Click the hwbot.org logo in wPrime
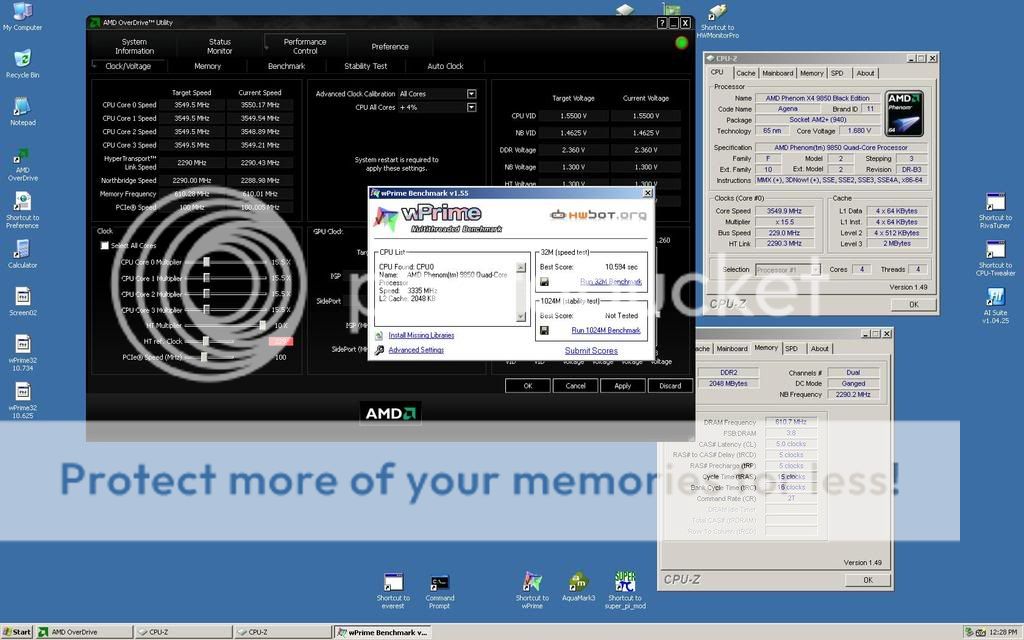The height and width of the screenshot is (640, 1024). pos(598,214)
